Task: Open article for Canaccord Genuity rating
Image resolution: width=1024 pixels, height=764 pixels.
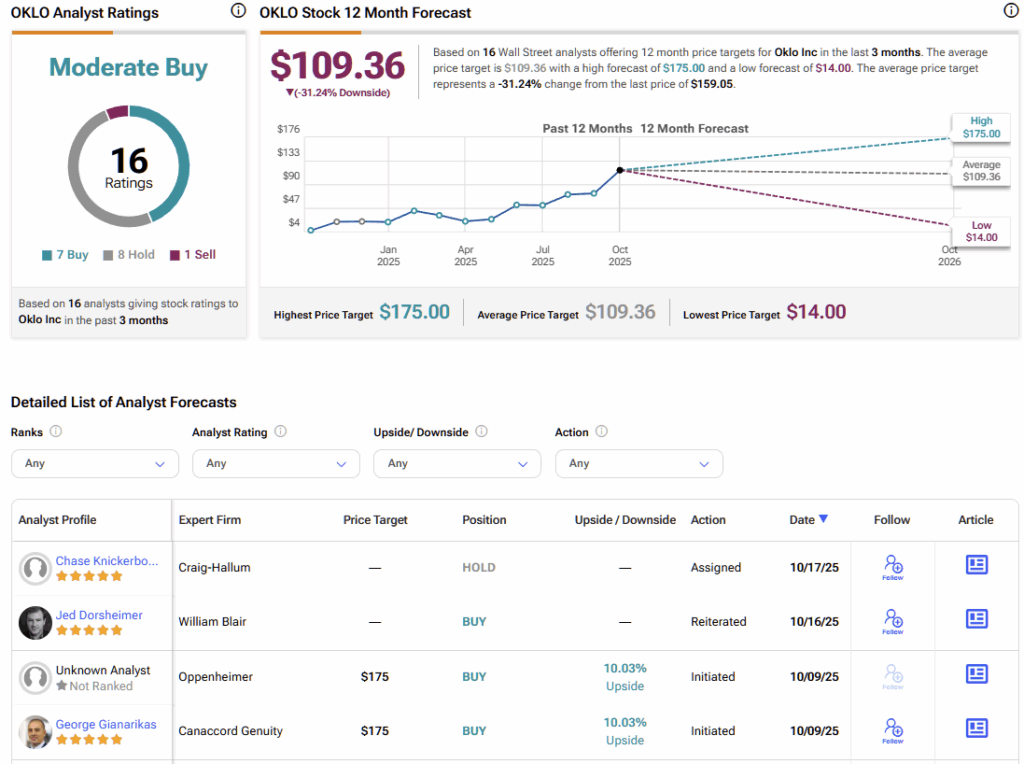Action: [x=976, y=729]
